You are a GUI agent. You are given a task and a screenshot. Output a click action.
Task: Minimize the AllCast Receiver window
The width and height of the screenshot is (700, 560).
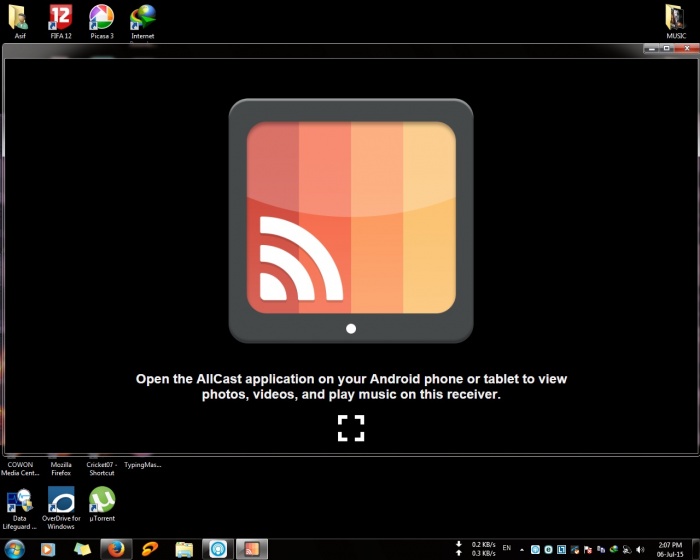(652, 48)
